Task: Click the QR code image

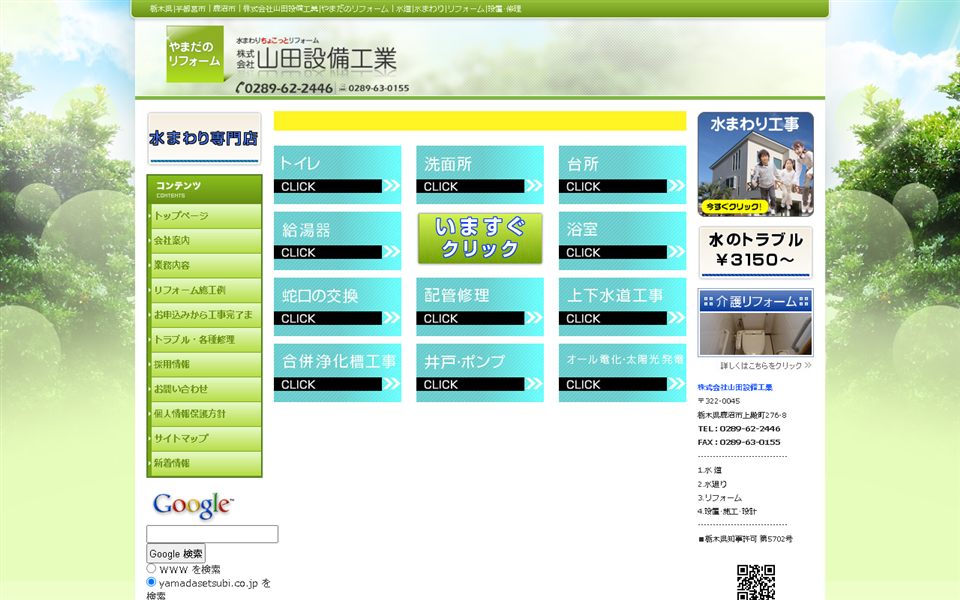Action: [x=756, y=582]
